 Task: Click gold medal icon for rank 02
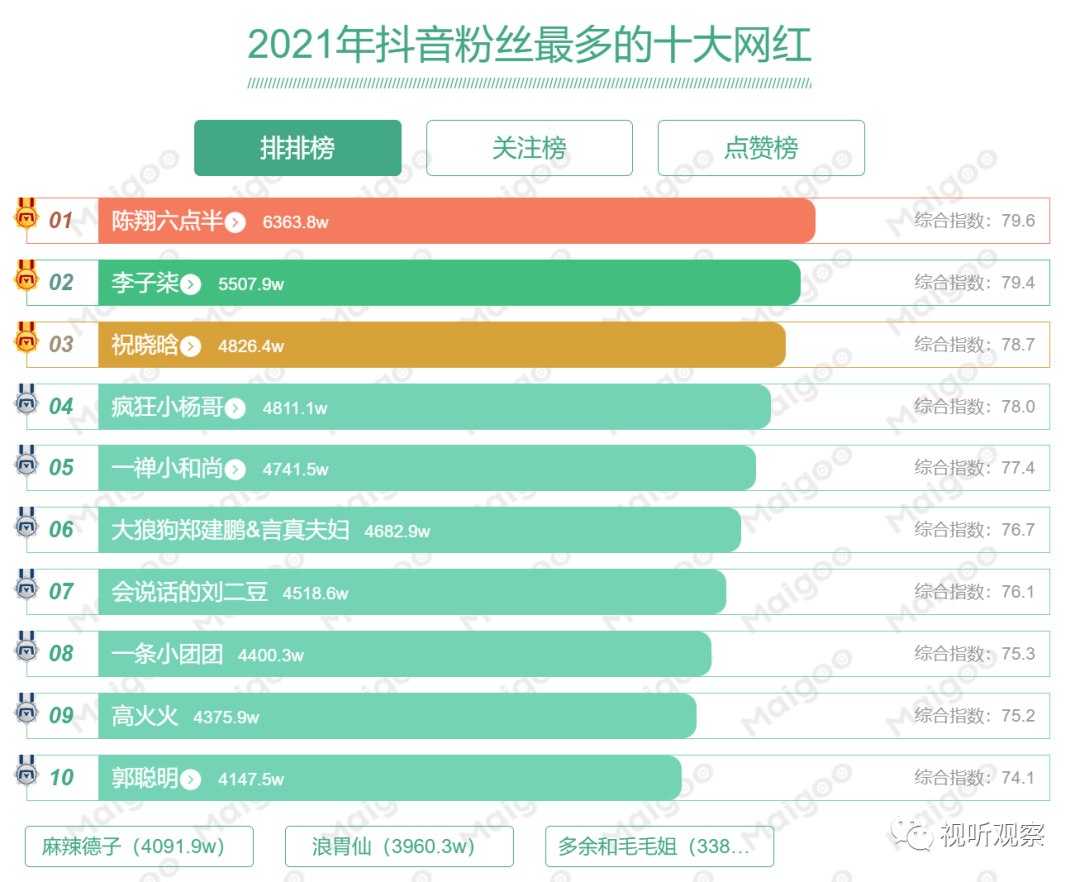26,276
